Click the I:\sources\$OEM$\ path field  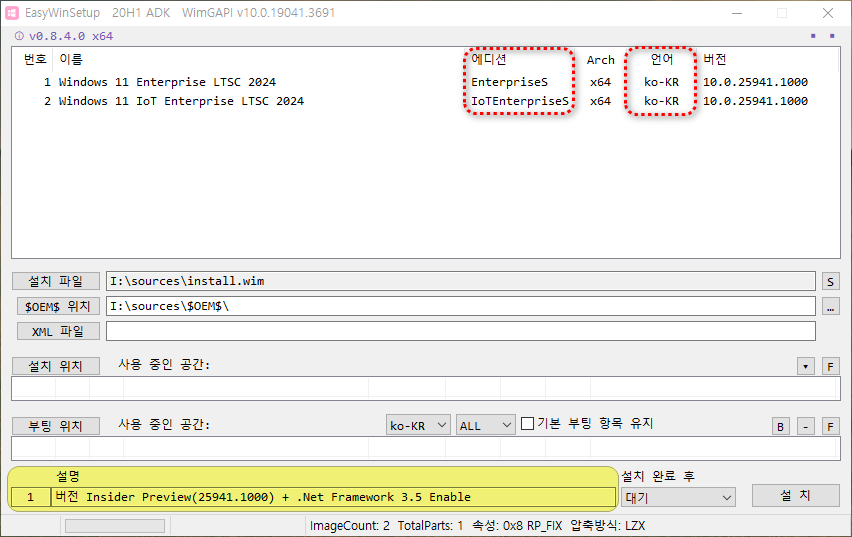click(461, 306)
